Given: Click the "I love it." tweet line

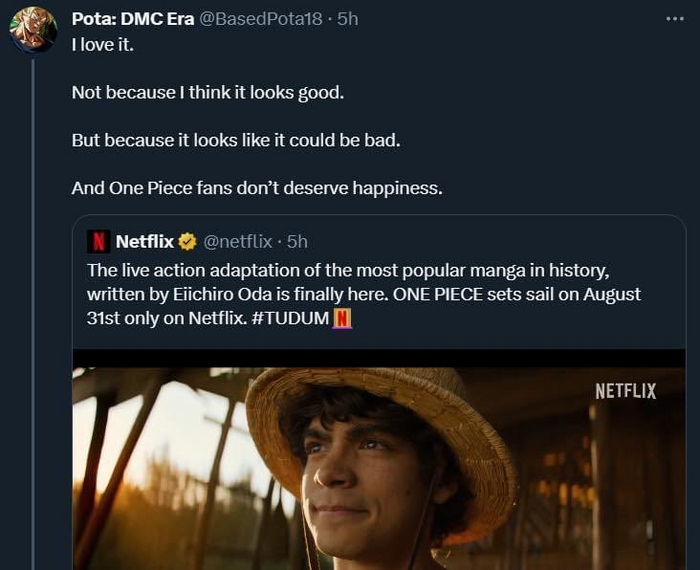Looking at the screenshot, I should 105,45.
